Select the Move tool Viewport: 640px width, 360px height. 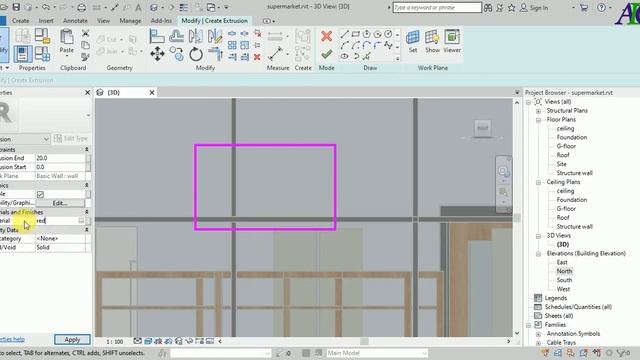[x=158, y=54]
